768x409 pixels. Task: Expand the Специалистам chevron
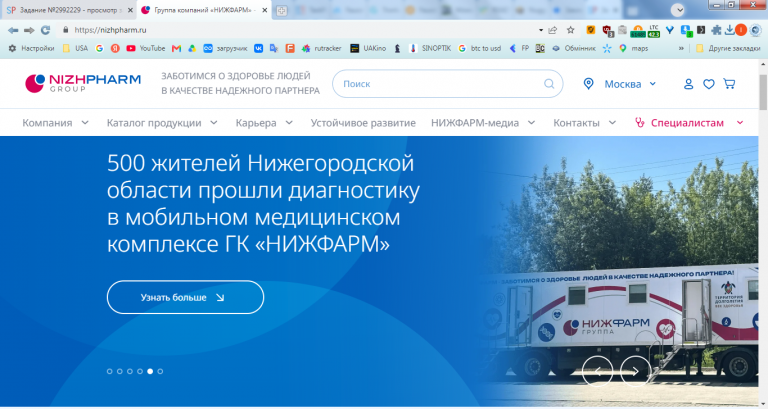(x=740, y=122)
